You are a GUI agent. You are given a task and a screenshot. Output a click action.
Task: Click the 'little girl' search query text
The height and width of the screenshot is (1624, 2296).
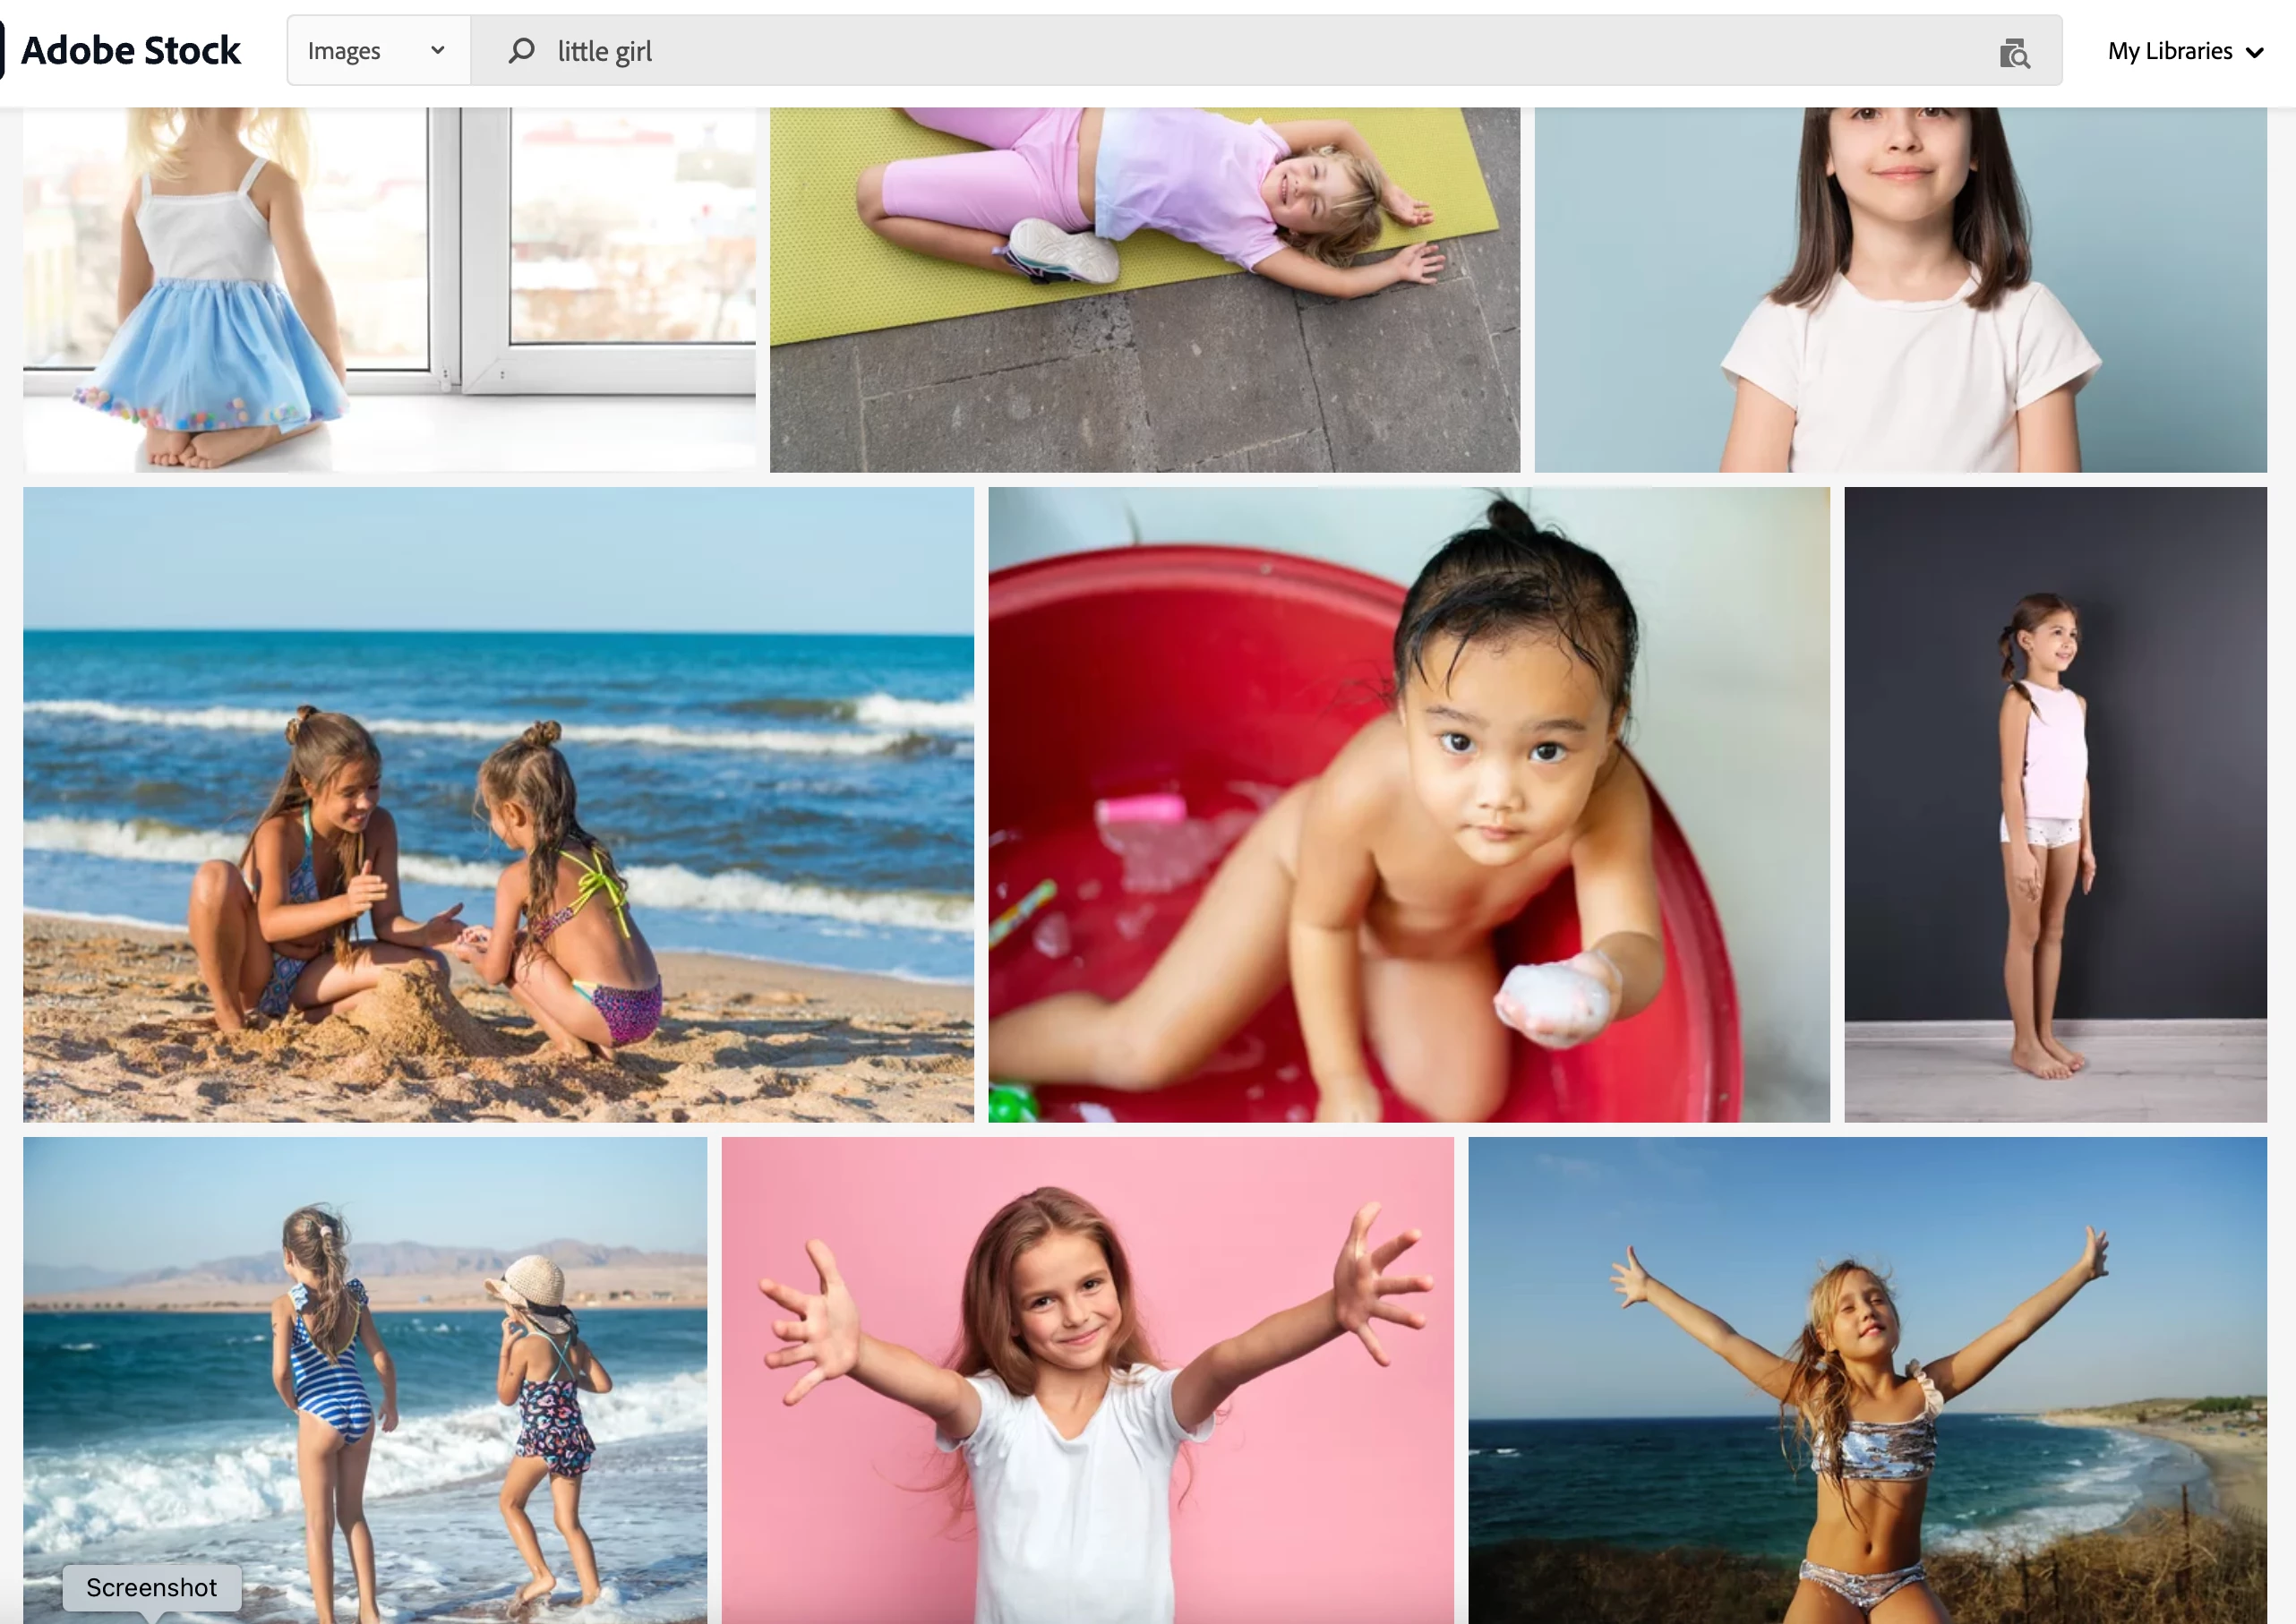pos(604,51)
